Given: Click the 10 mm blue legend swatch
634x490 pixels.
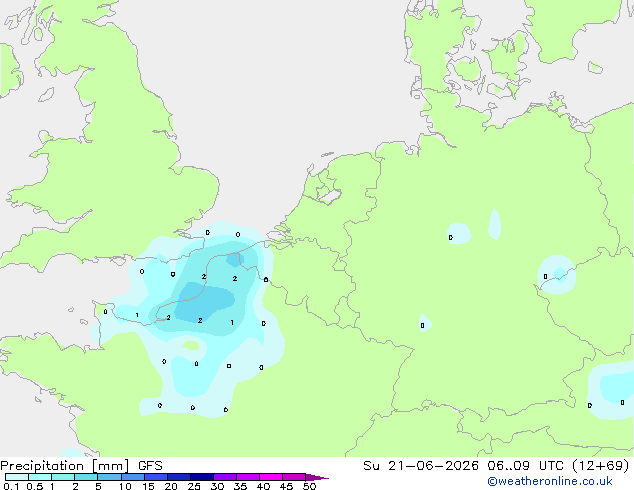Looking at the screenshot, I should pos(133,477).
